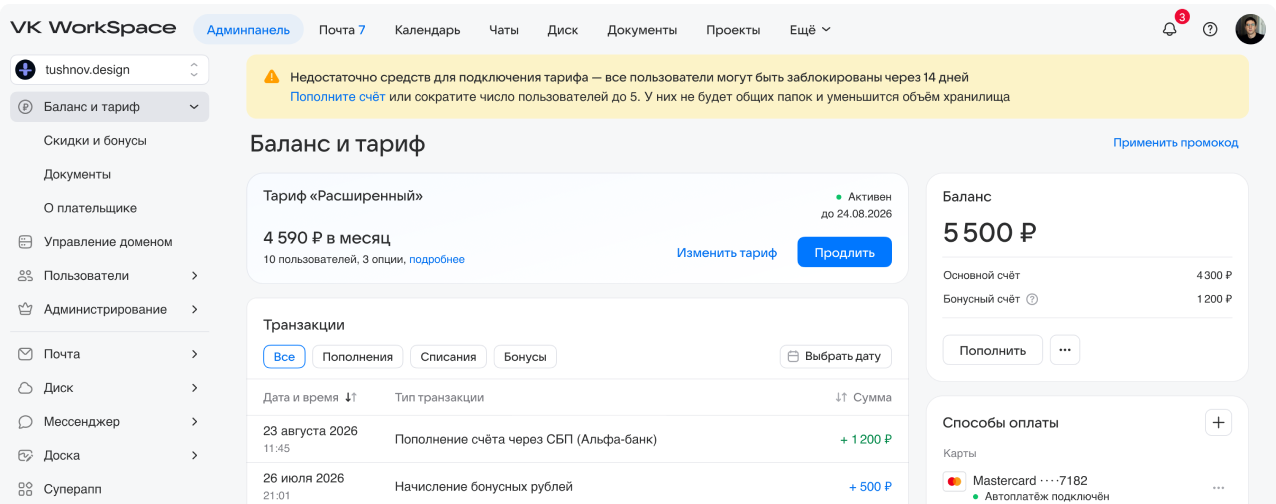Open the Ещё dropdown in top navigation

810,30
